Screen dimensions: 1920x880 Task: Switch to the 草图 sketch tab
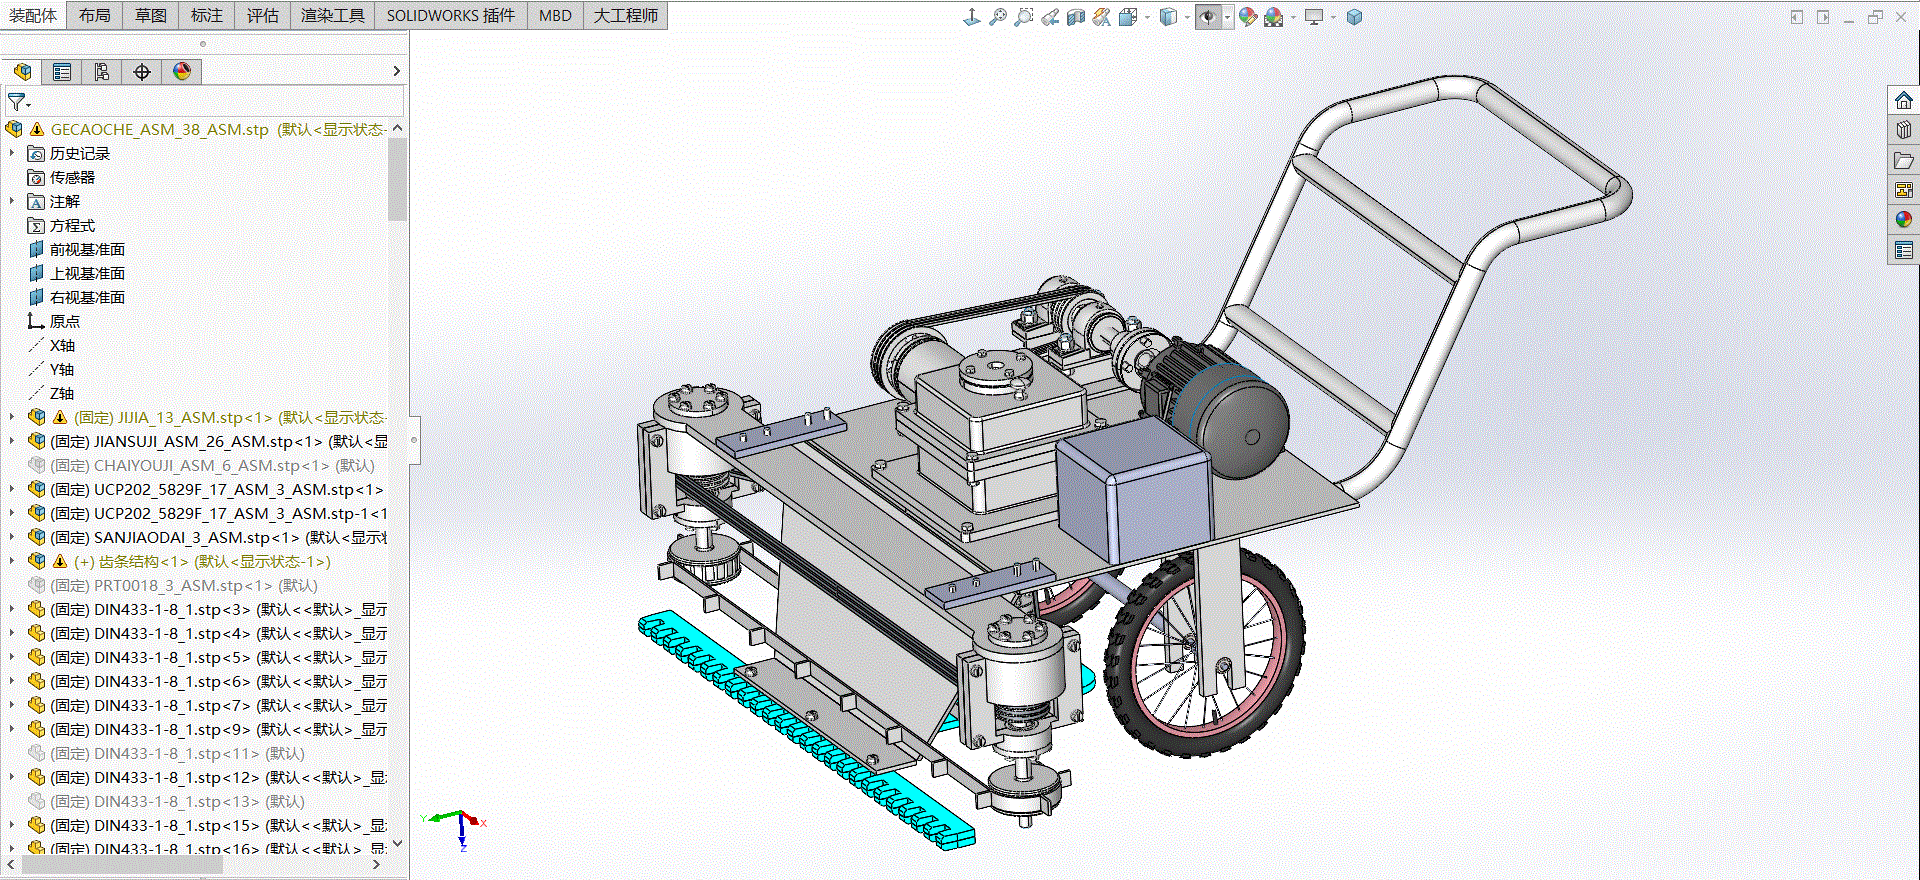click(x=151, y=15)
